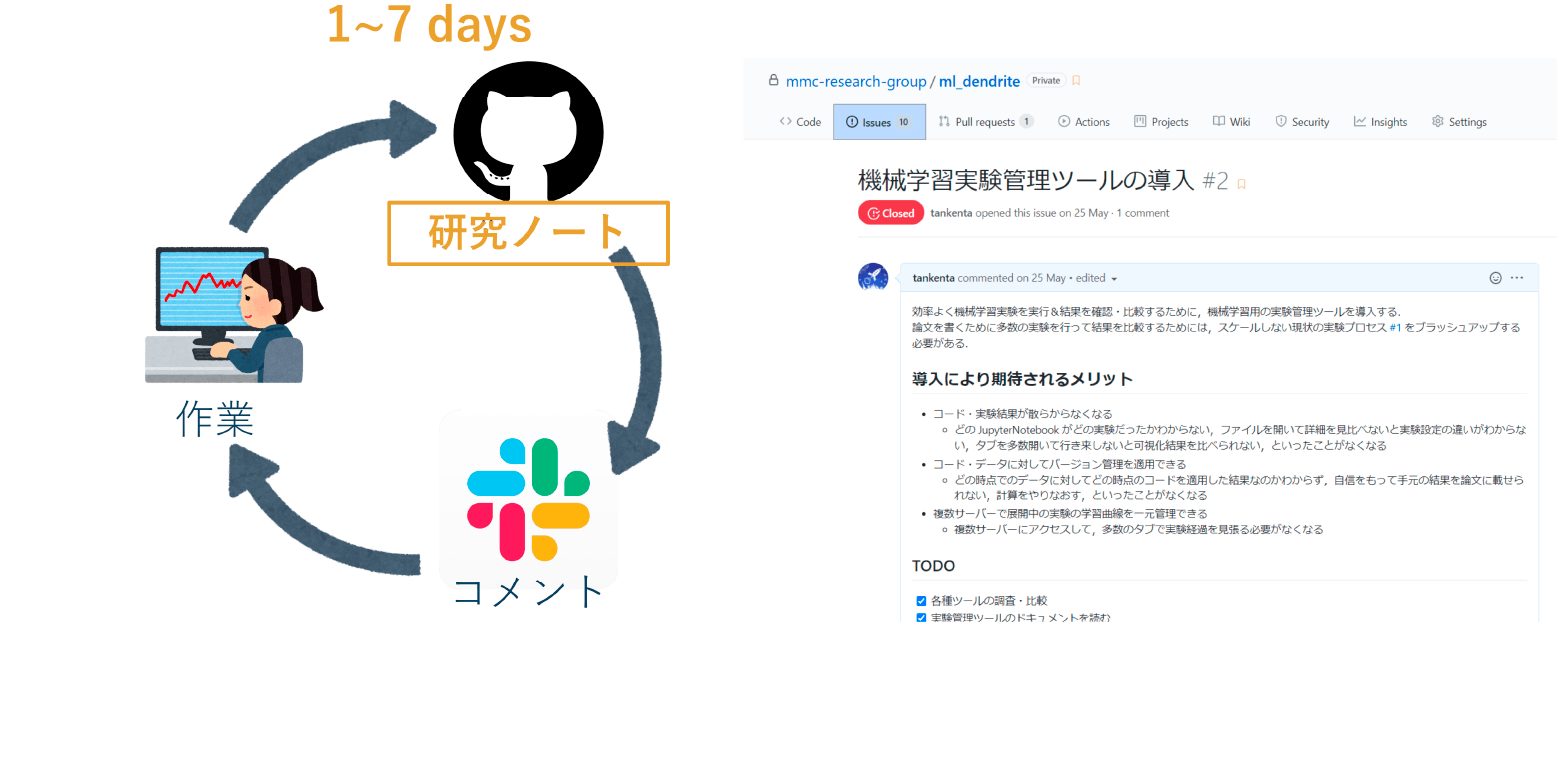Open the Code tab
Screen dimensions: 1560x776
pos(800,122)
